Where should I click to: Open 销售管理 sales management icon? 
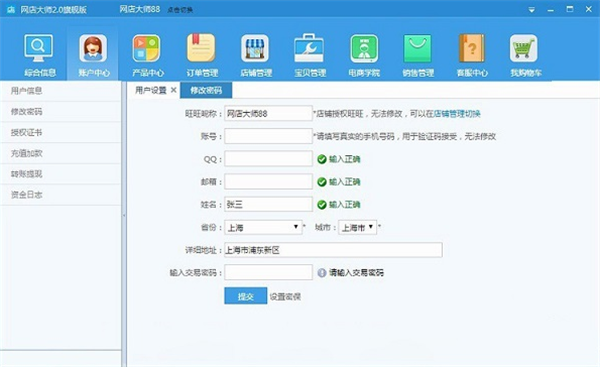418,48
